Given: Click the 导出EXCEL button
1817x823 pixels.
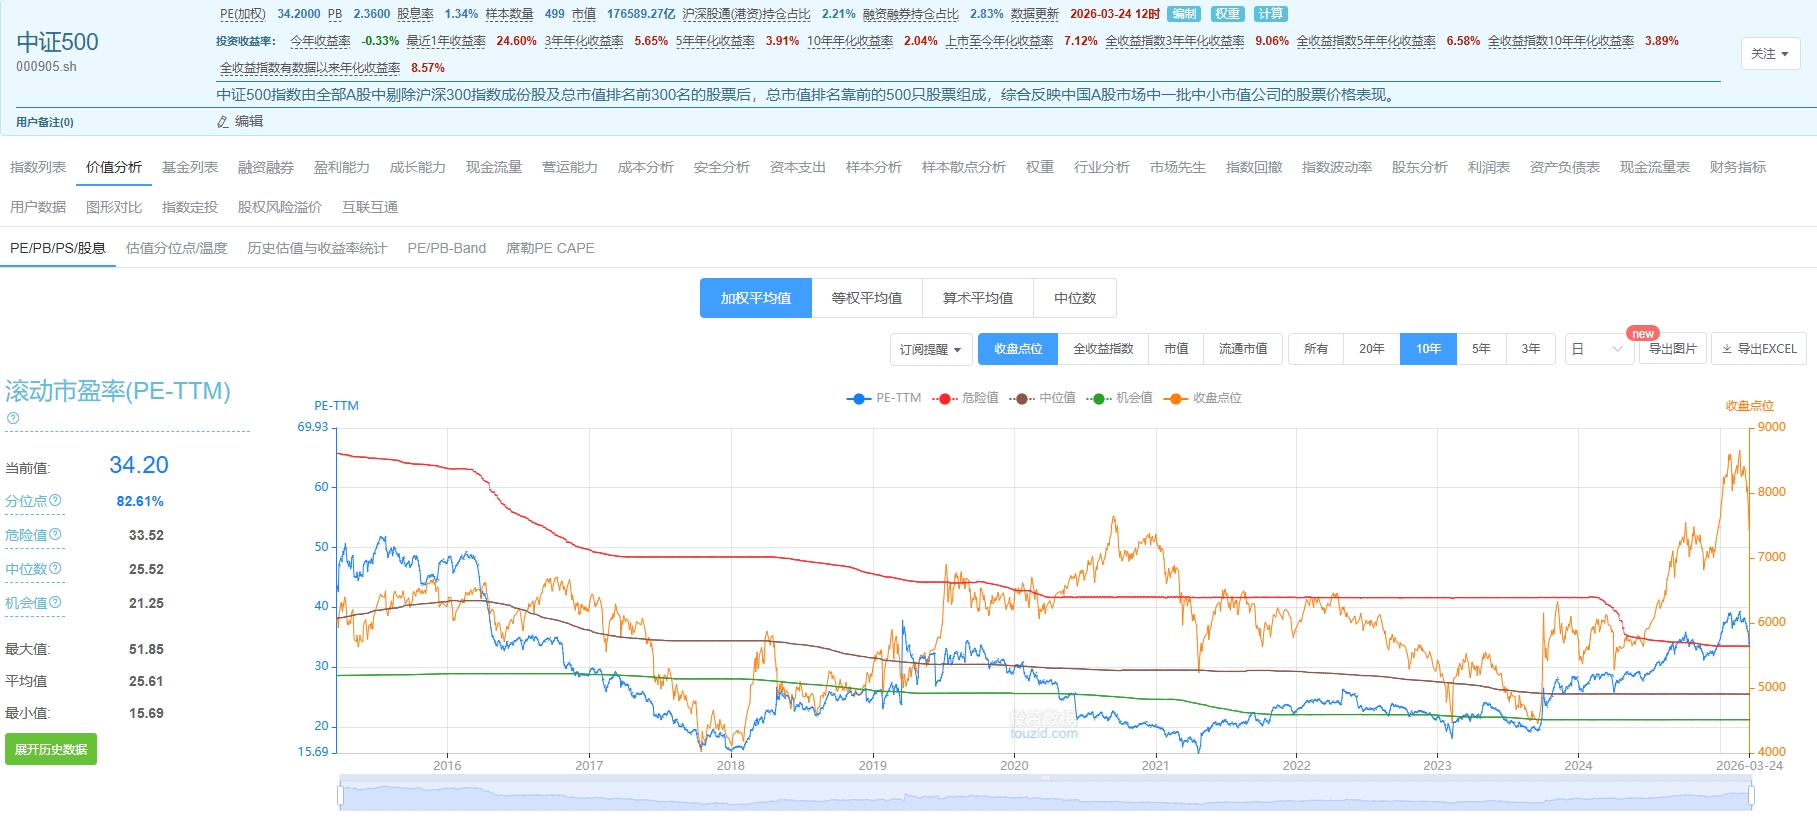Looking at the screenshot, I should (1759, 349).
